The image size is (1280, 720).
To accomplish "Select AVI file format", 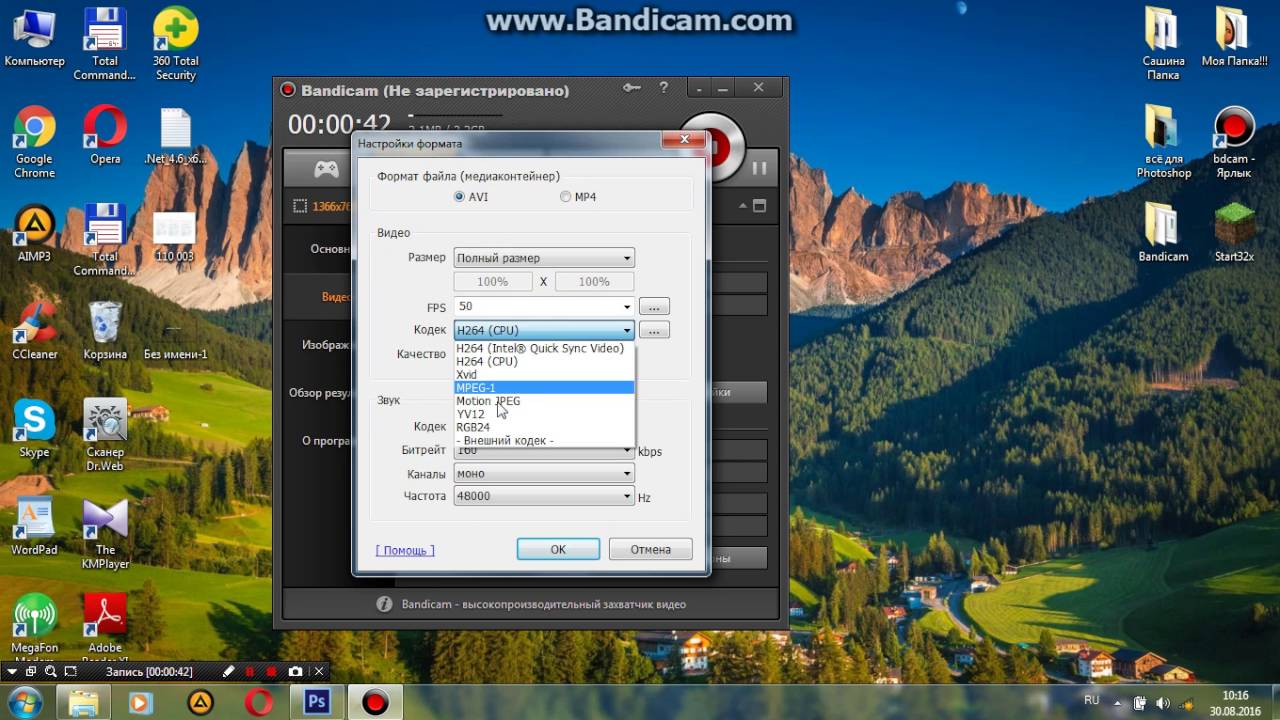I will 471,197.
